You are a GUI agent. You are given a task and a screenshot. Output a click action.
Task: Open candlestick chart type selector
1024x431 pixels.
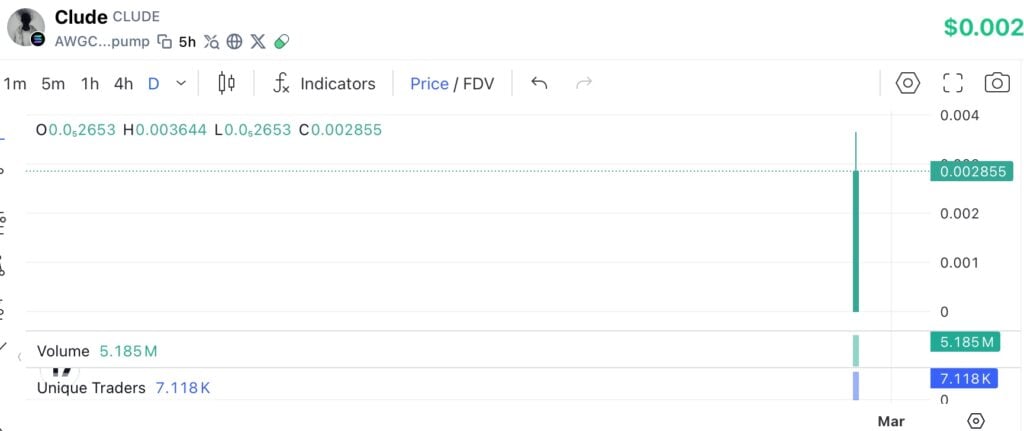pyautogui.click(x=226, y=84)
